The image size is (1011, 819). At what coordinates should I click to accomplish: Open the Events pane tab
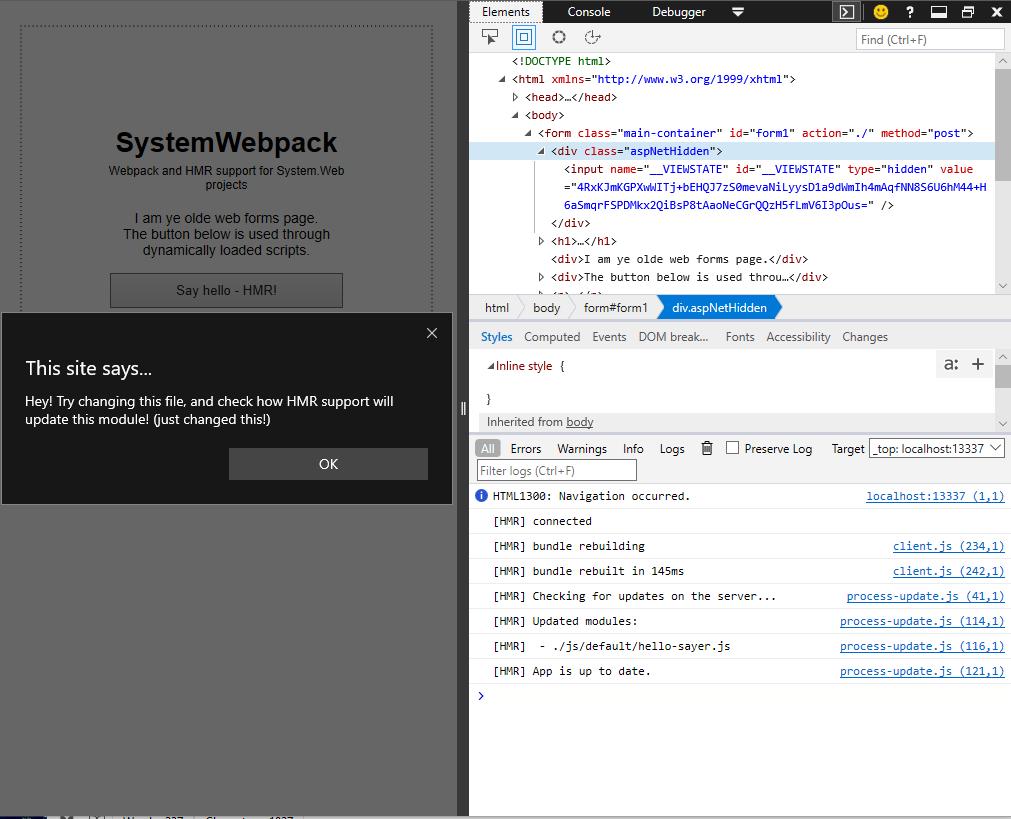[609, 337]
